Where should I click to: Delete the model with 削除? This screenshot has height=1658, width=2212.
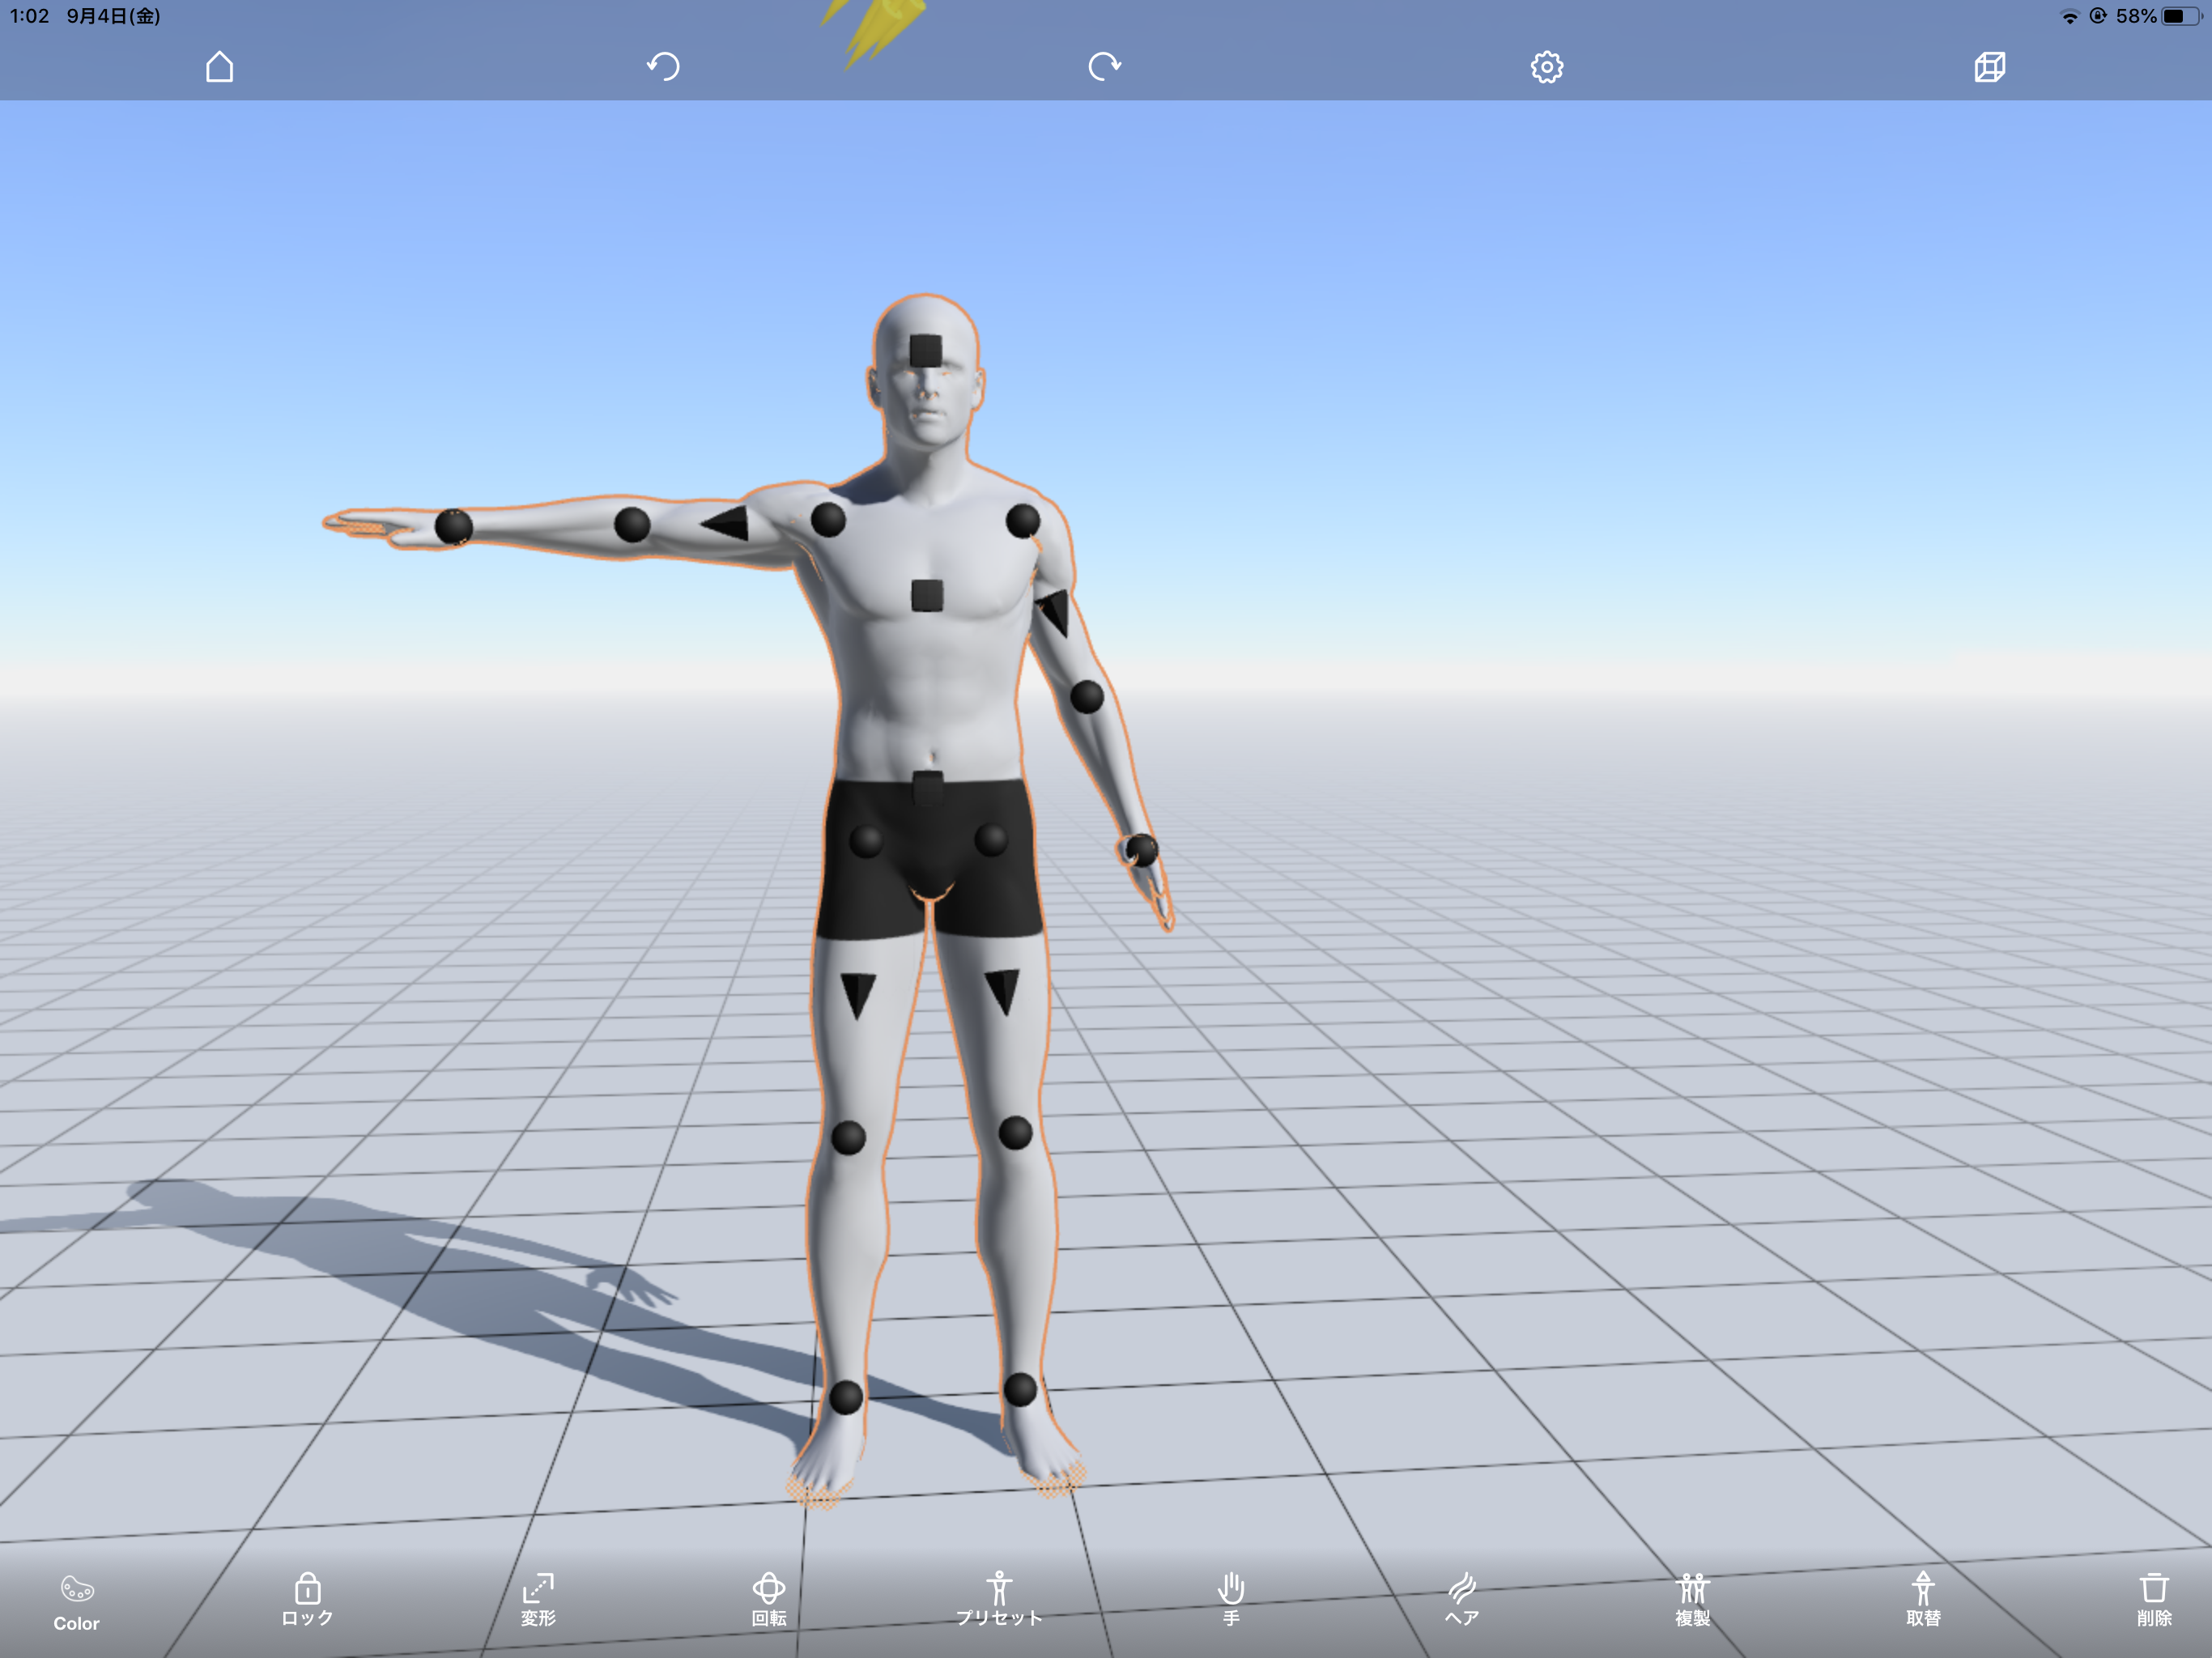pyautogui.click(x=2154, y=1600)
